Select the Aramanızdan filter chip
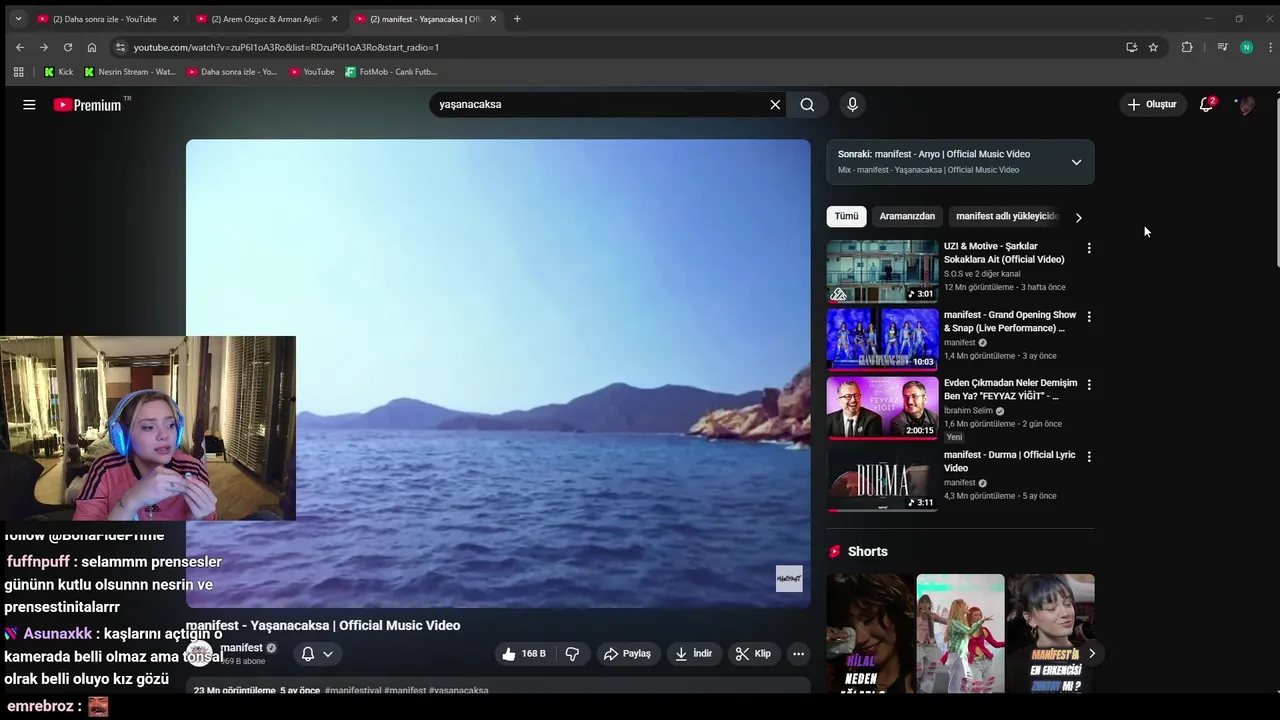Viewport: 1280px width, 720px height. click(907, 216)
